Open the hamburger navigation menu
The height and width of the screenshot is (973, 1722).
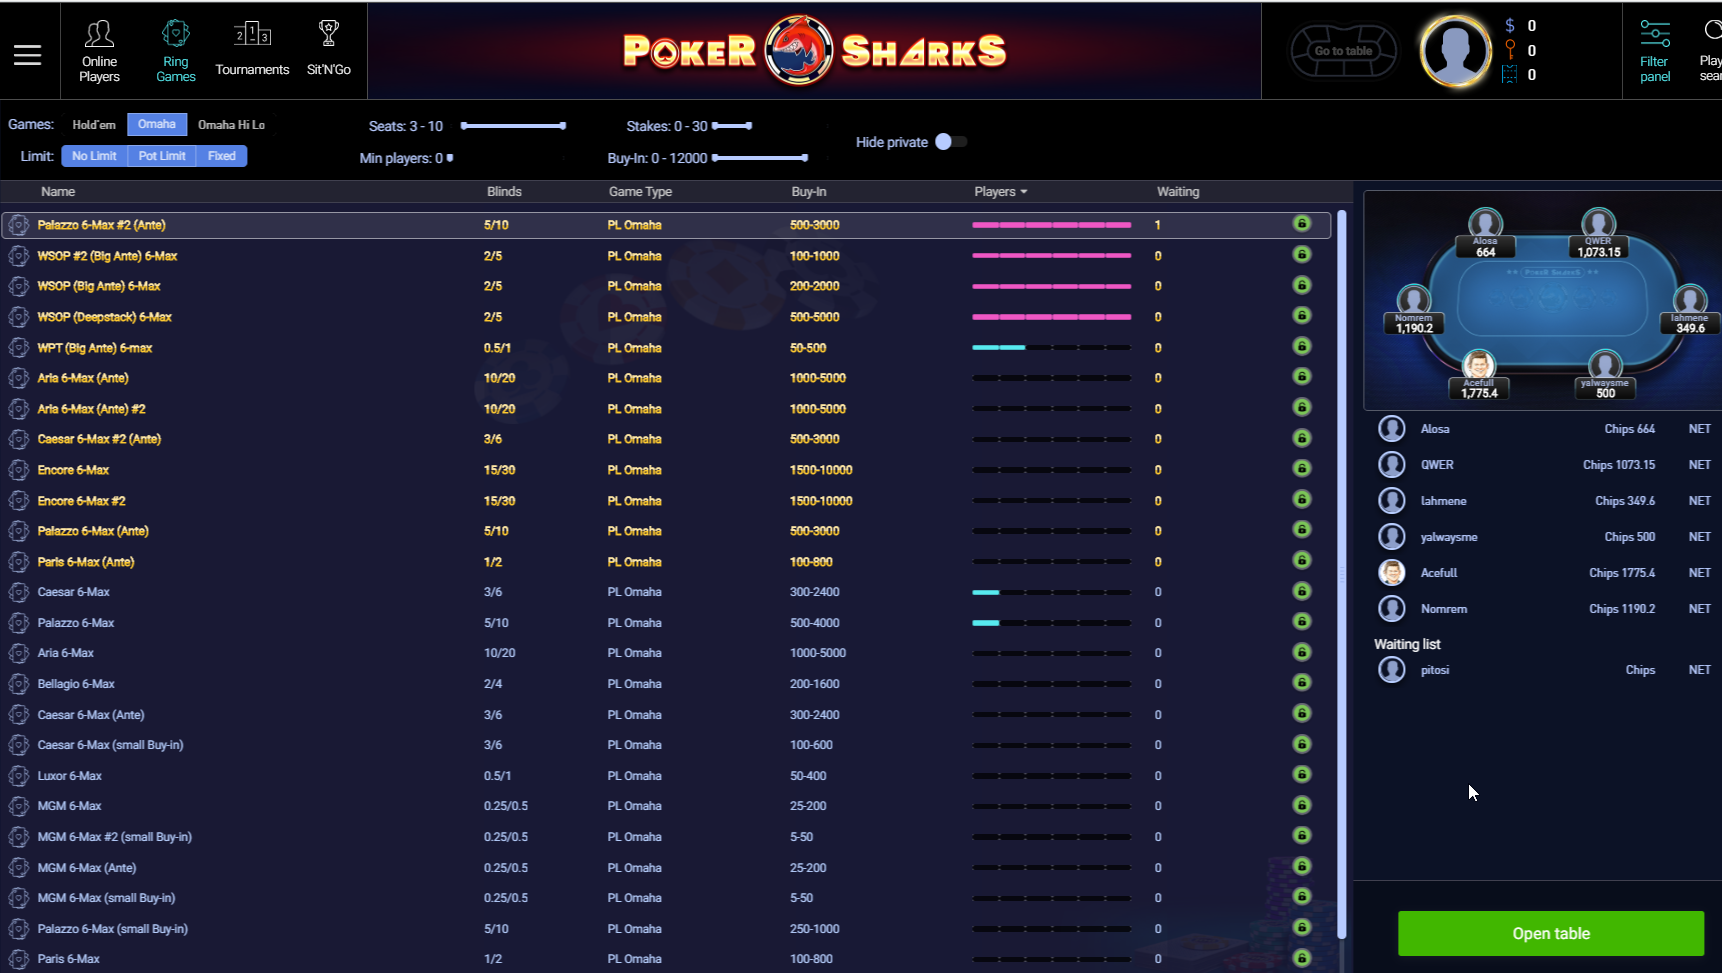[x=28, y=55]
